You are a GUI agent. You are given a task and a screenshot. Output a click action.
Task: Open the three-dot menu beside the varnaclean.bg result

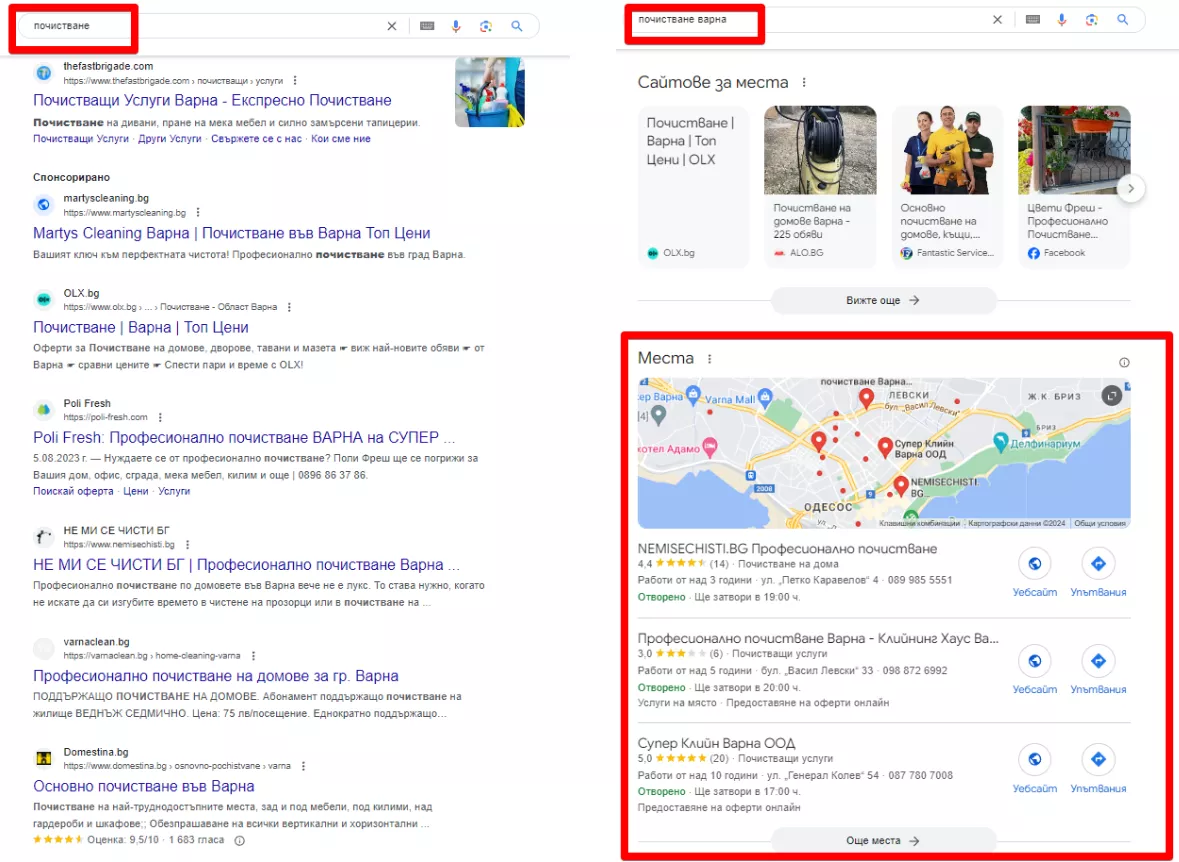coord(253,656)
